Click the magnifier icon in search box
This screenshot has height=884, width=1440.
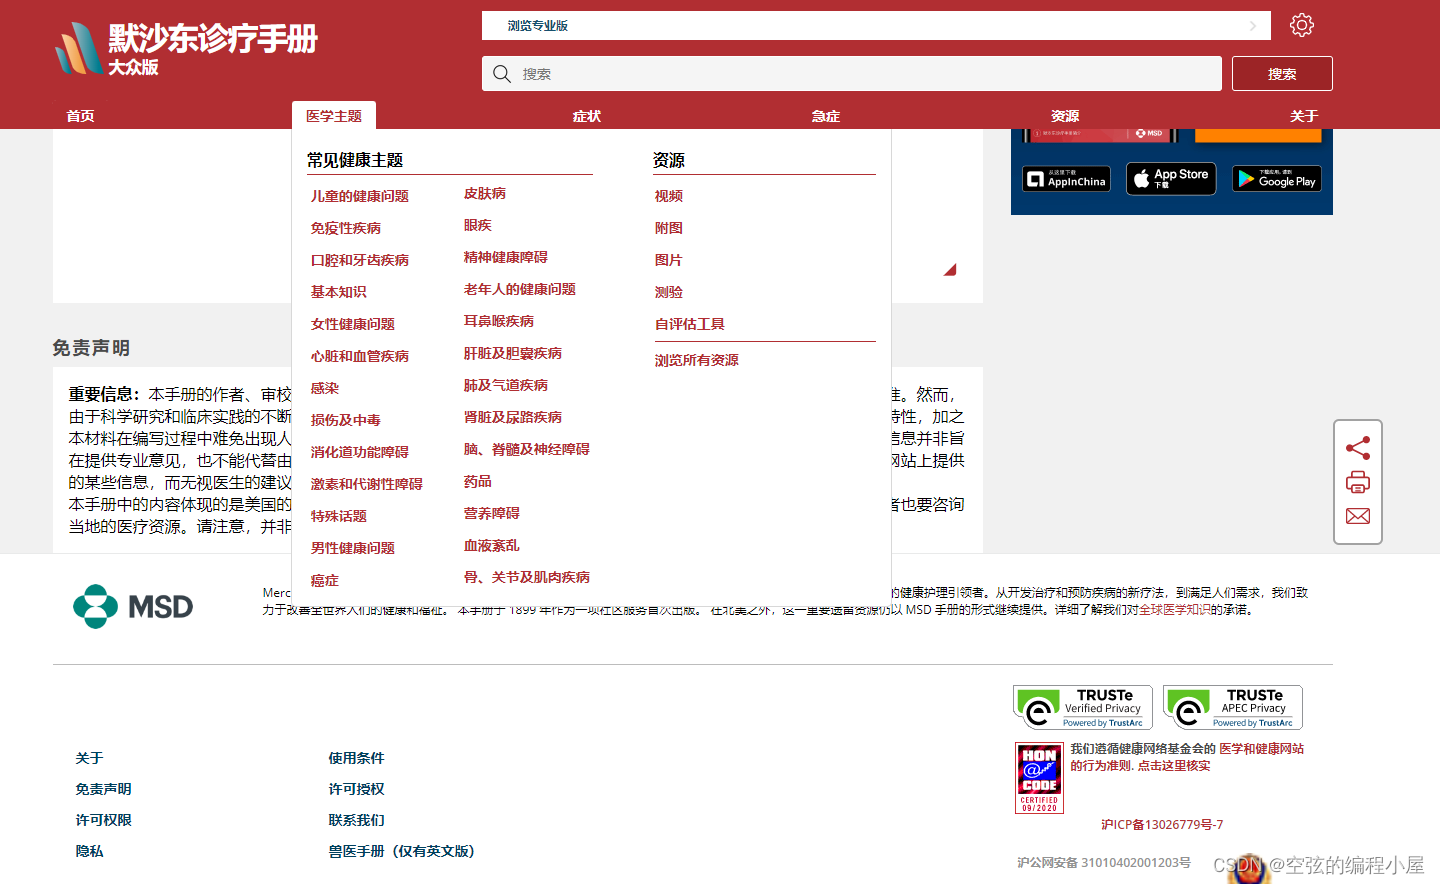pos(502,74)
